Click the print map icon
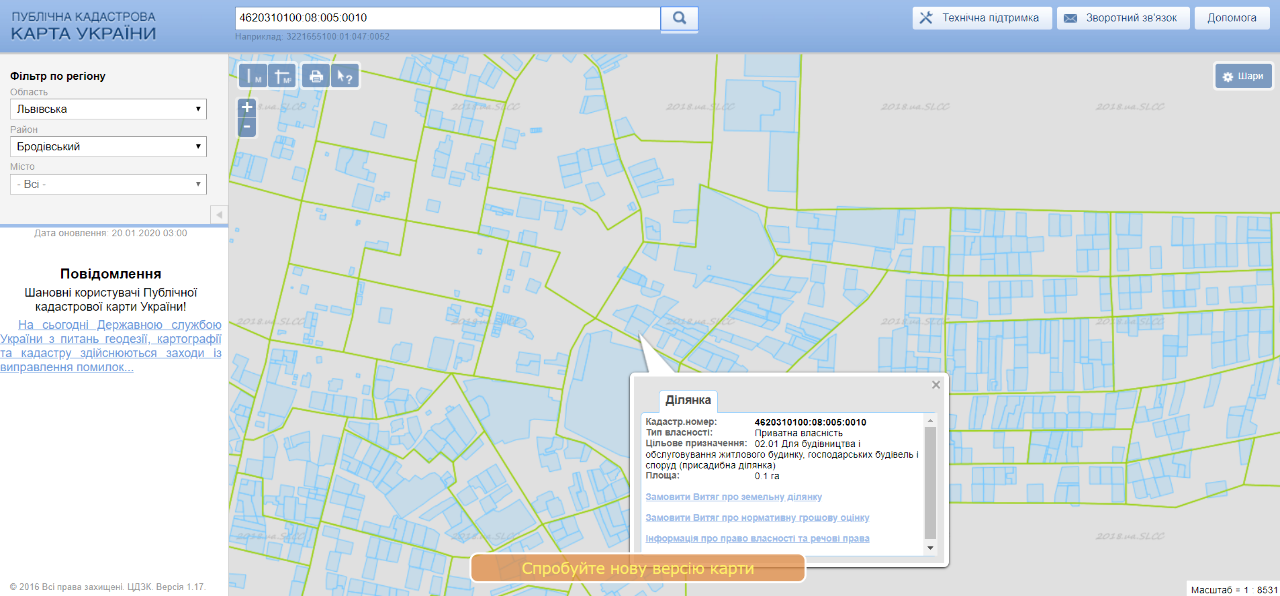 (x=316, y=76)
